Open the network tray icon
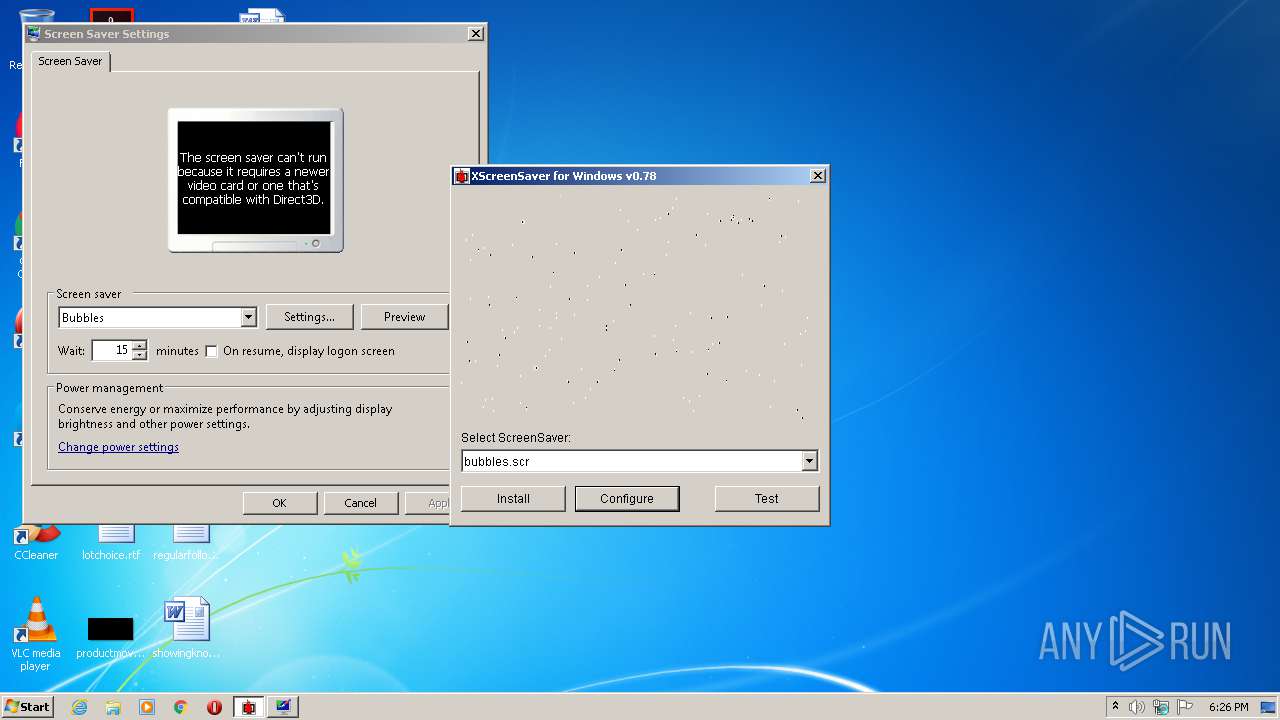 tap(1161, 707)
